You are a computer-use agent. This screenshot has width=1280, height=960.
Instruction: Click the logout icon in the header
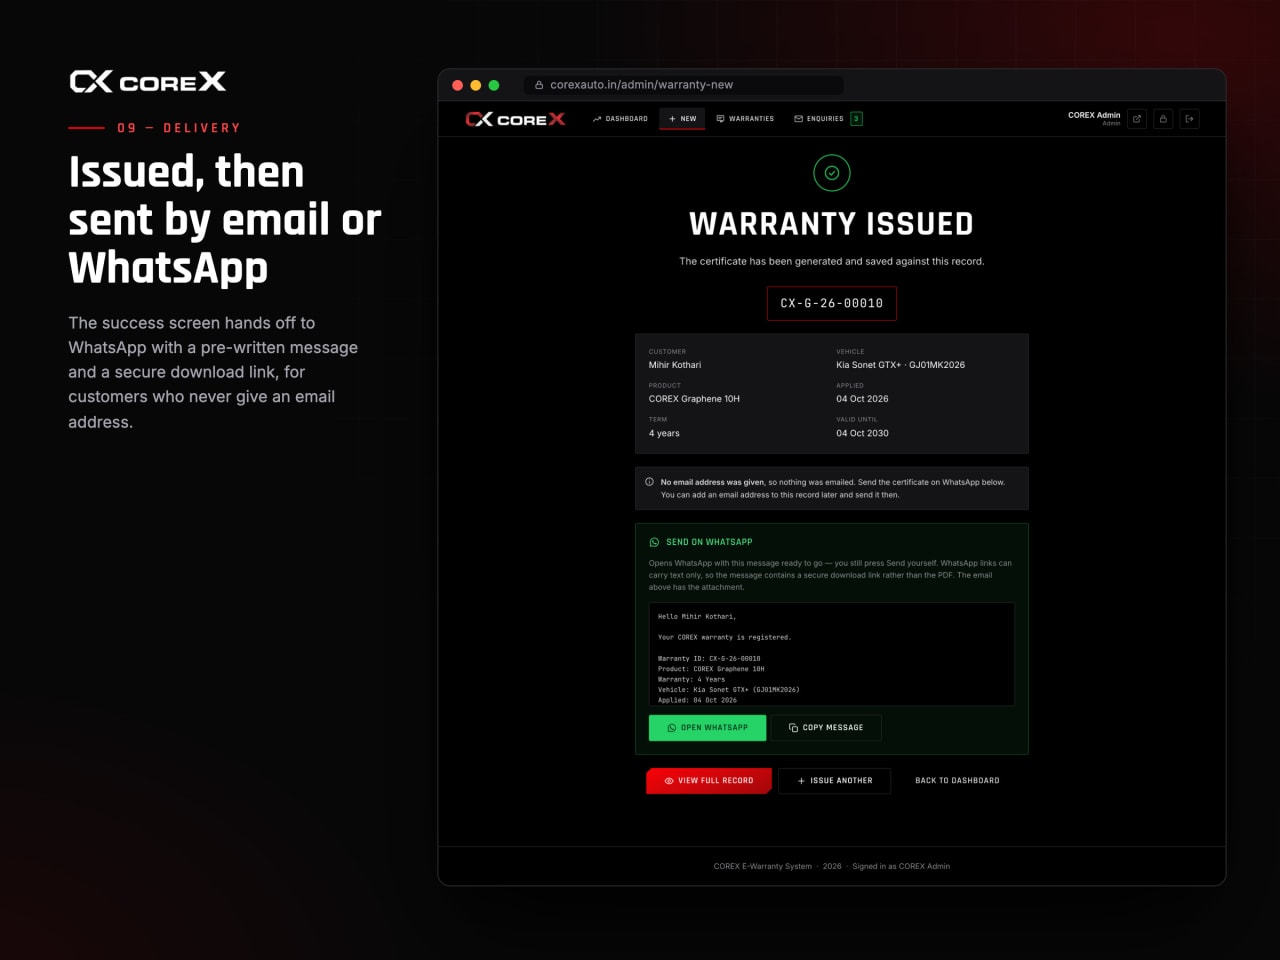pyautogui.click(x=1189, y=119)
